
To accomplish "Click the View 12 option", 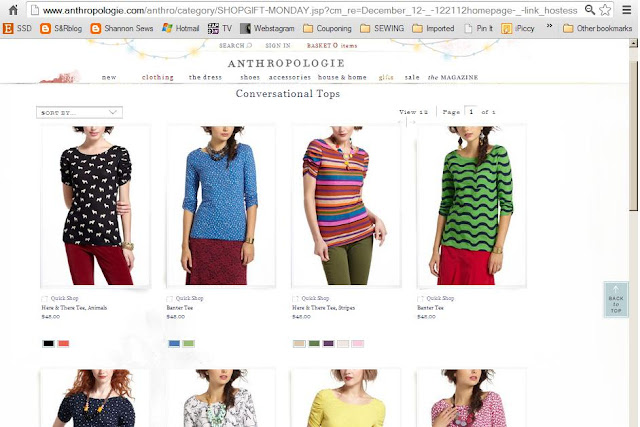I will pos(413,112).
